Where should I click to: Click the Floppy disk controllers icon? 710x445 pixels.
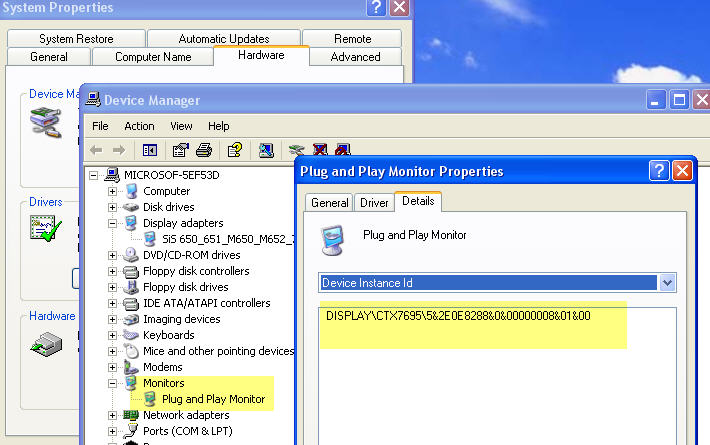click(x=131, y=272)
